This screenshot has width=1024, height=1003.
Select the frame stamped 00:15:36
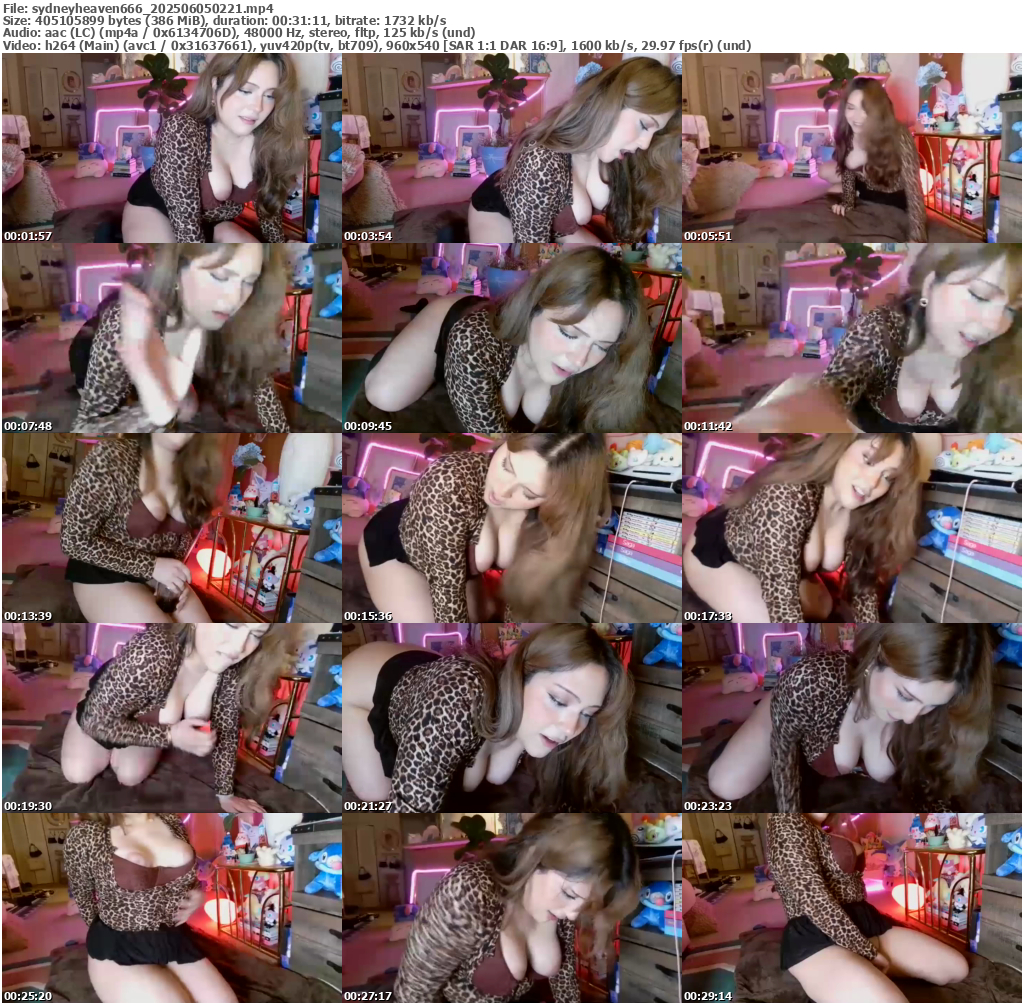click(511, 528)
